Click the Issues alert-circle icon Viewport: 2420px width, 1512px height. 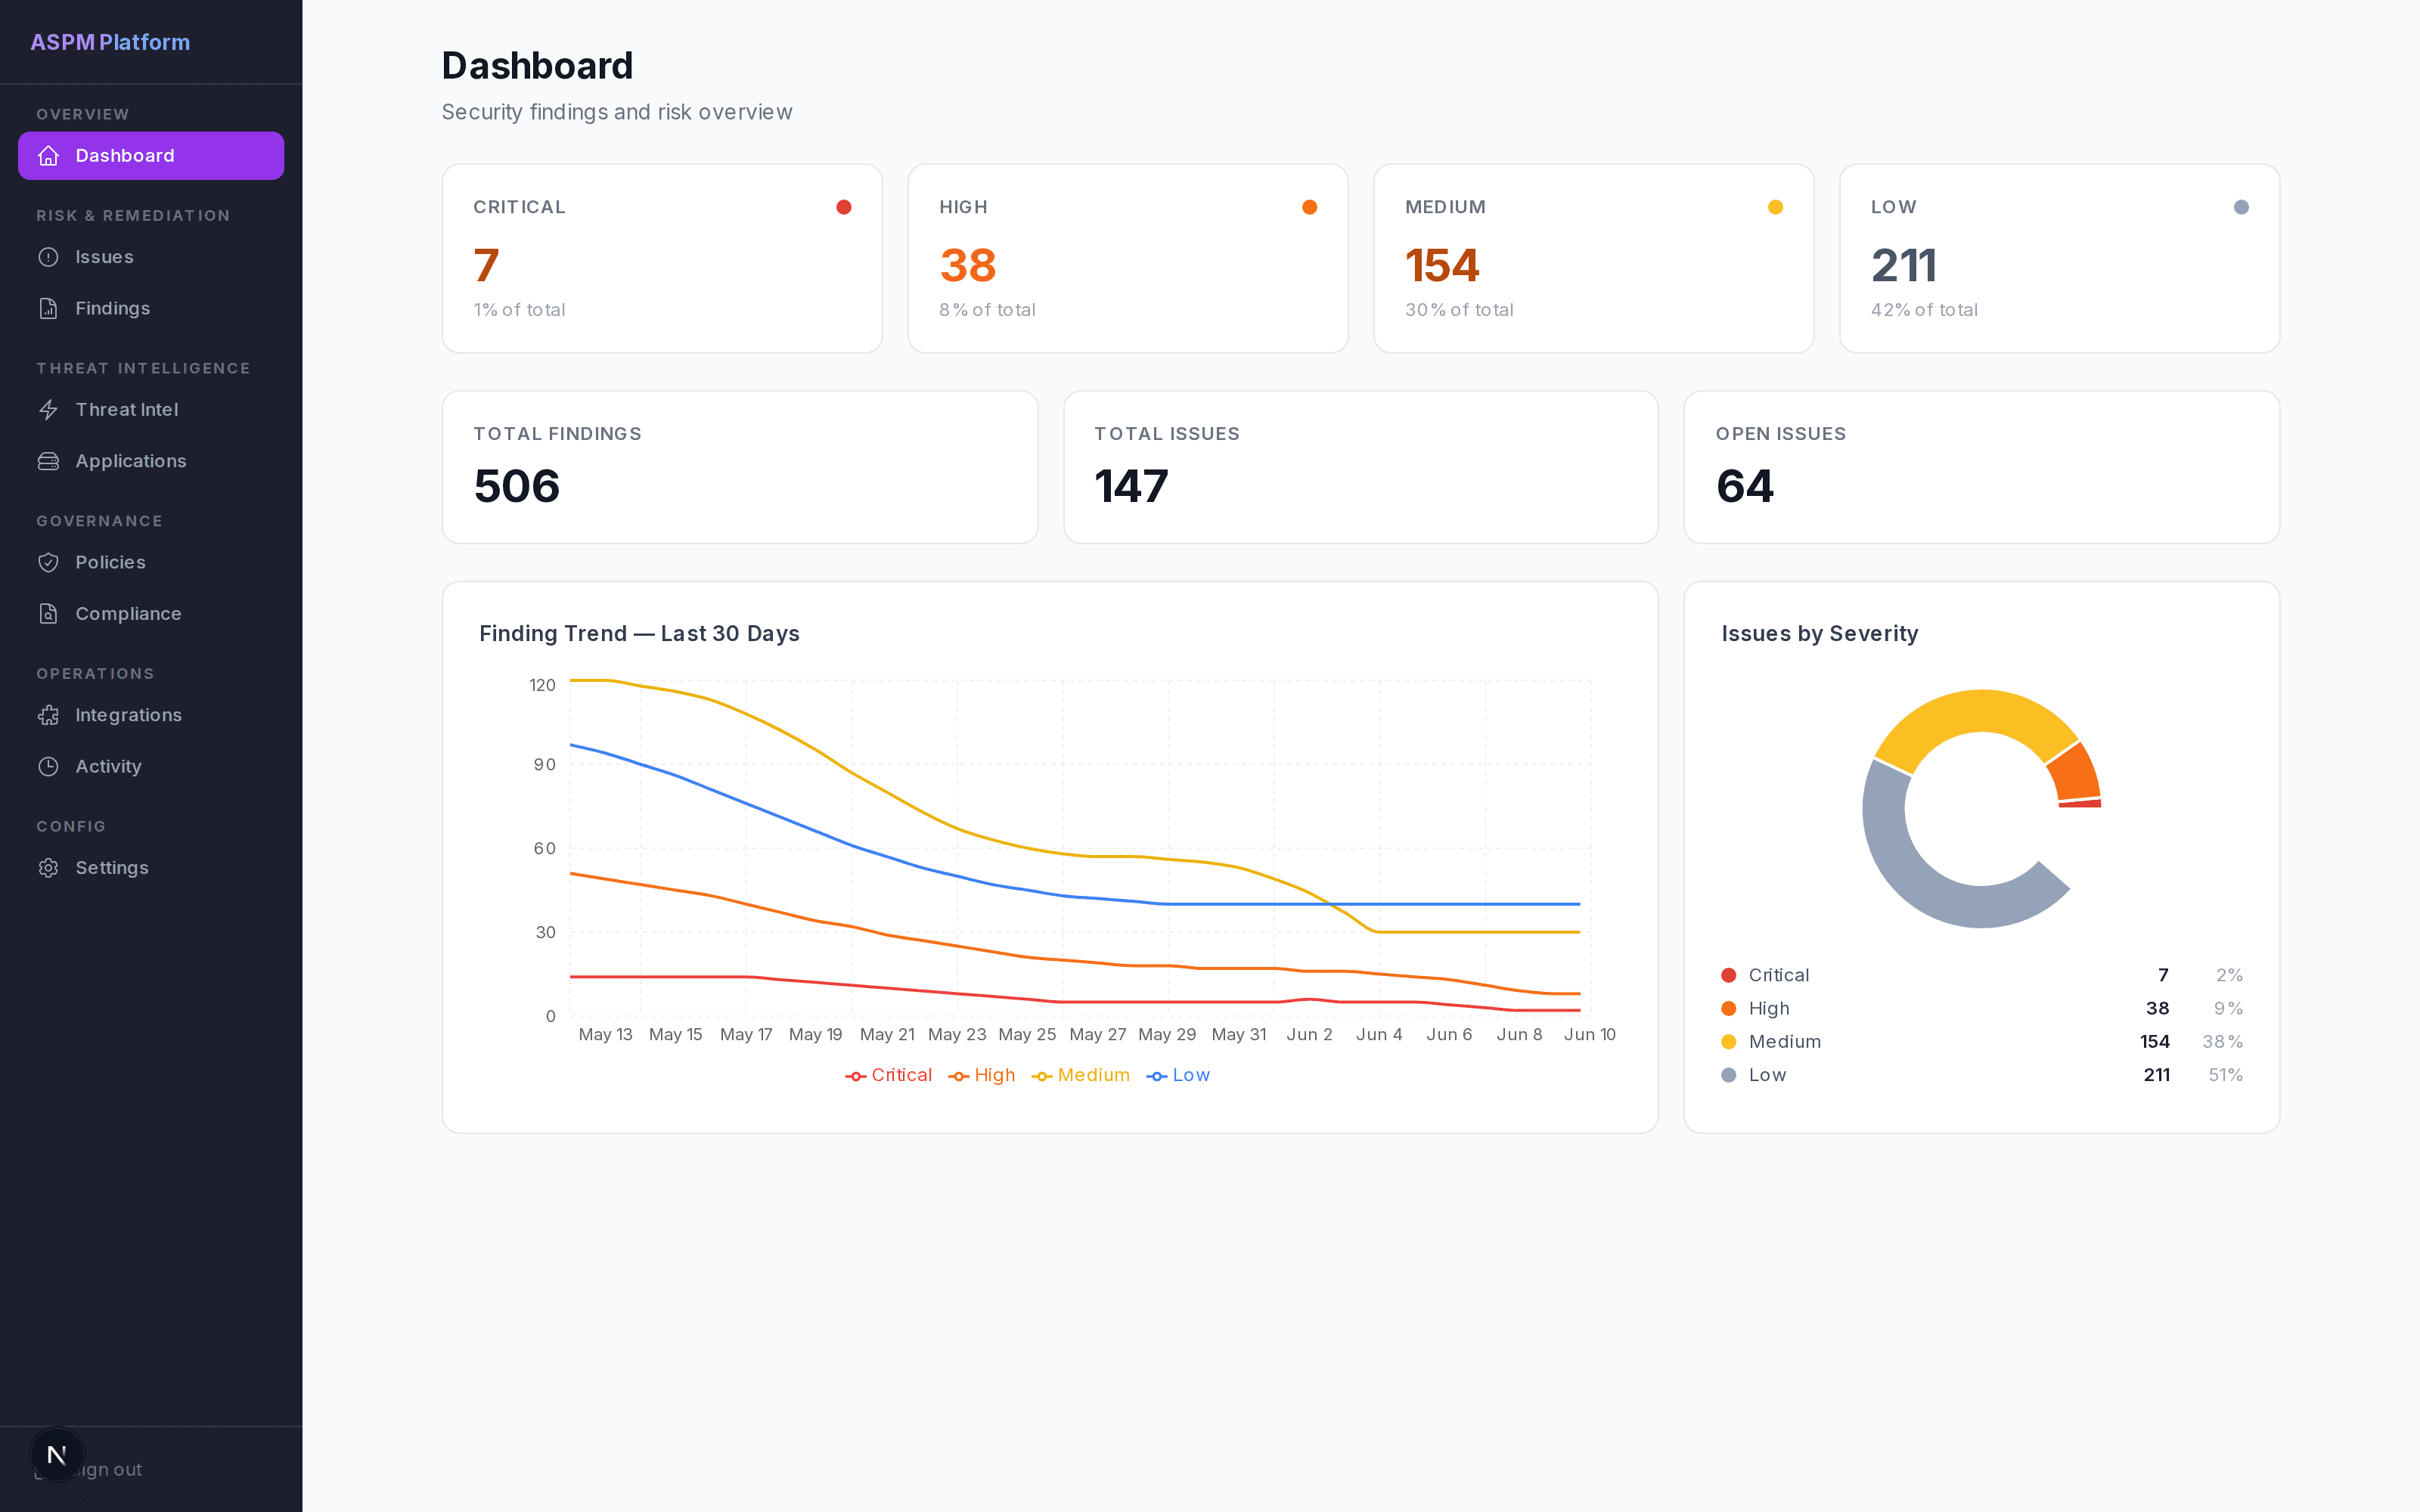pyautogui.click(x=48, y=257)
